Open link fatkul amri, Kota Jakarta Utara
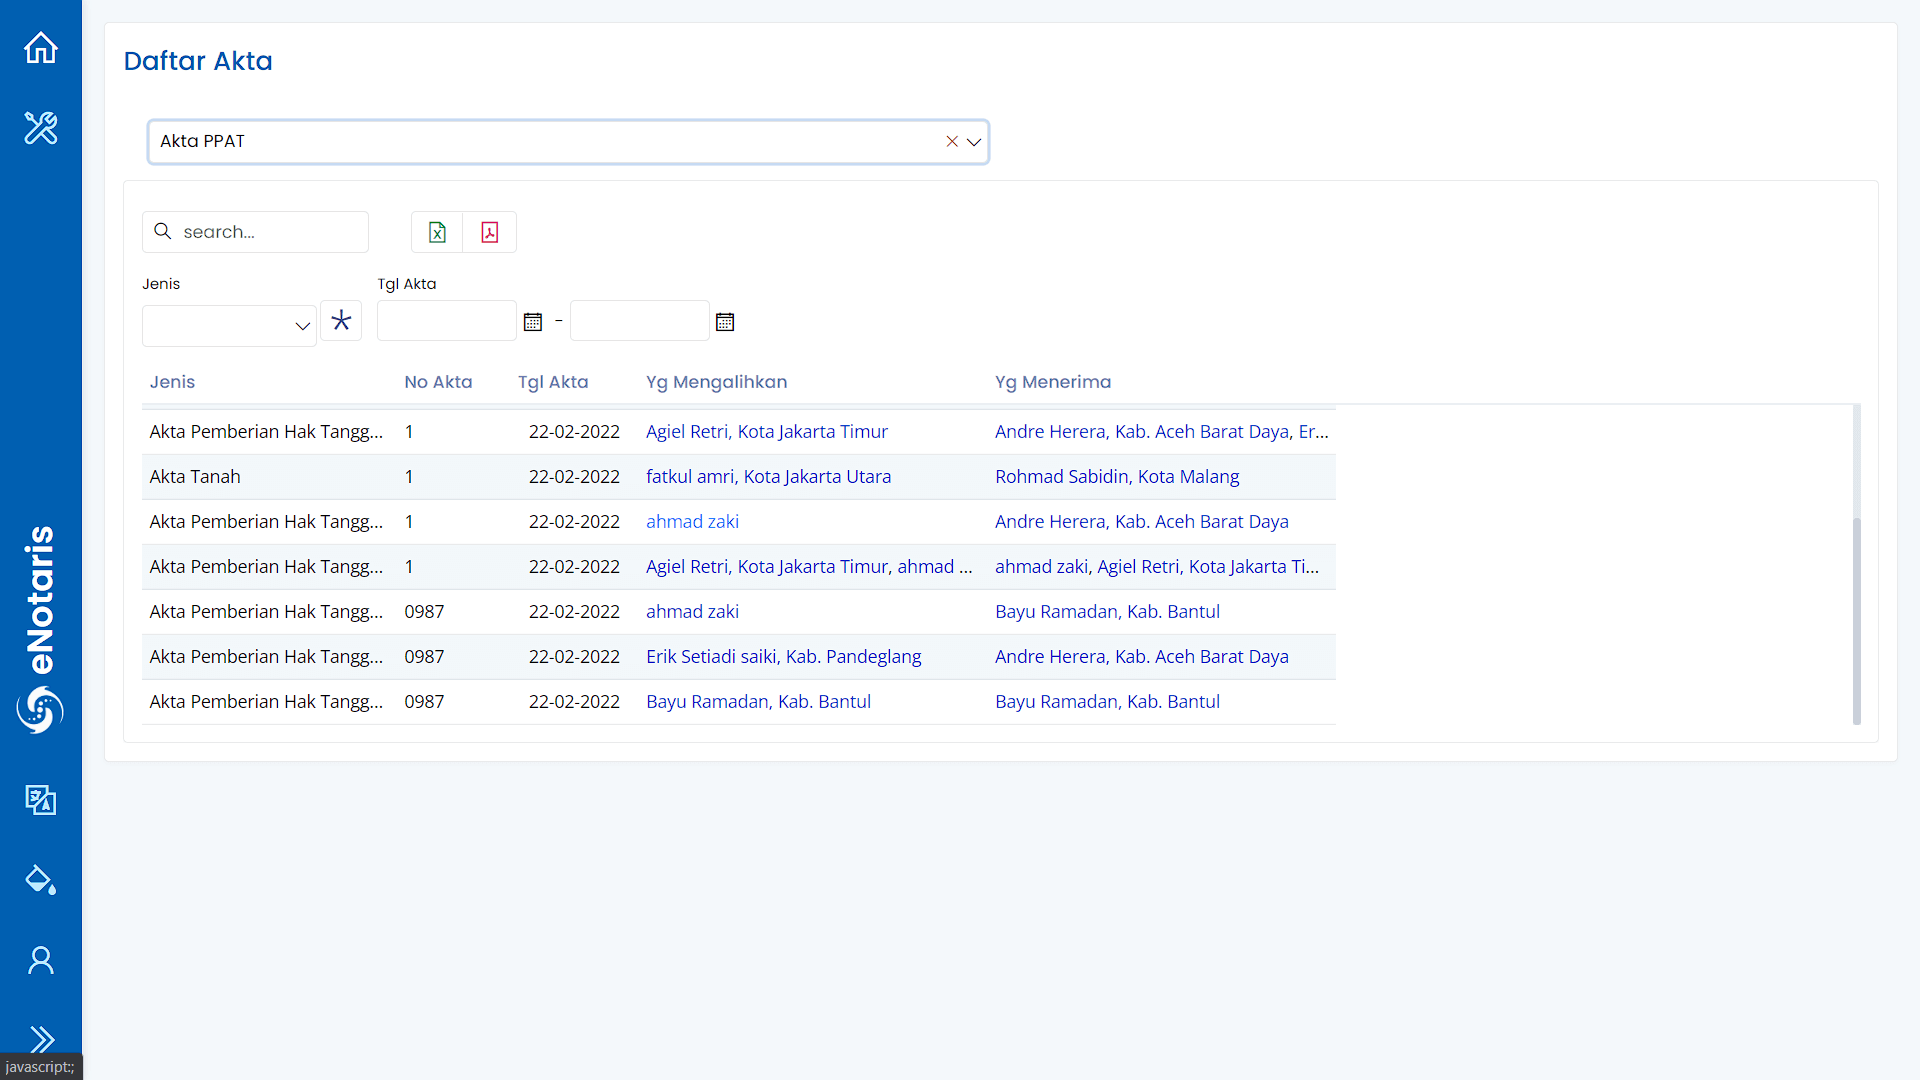 point(768,477)
